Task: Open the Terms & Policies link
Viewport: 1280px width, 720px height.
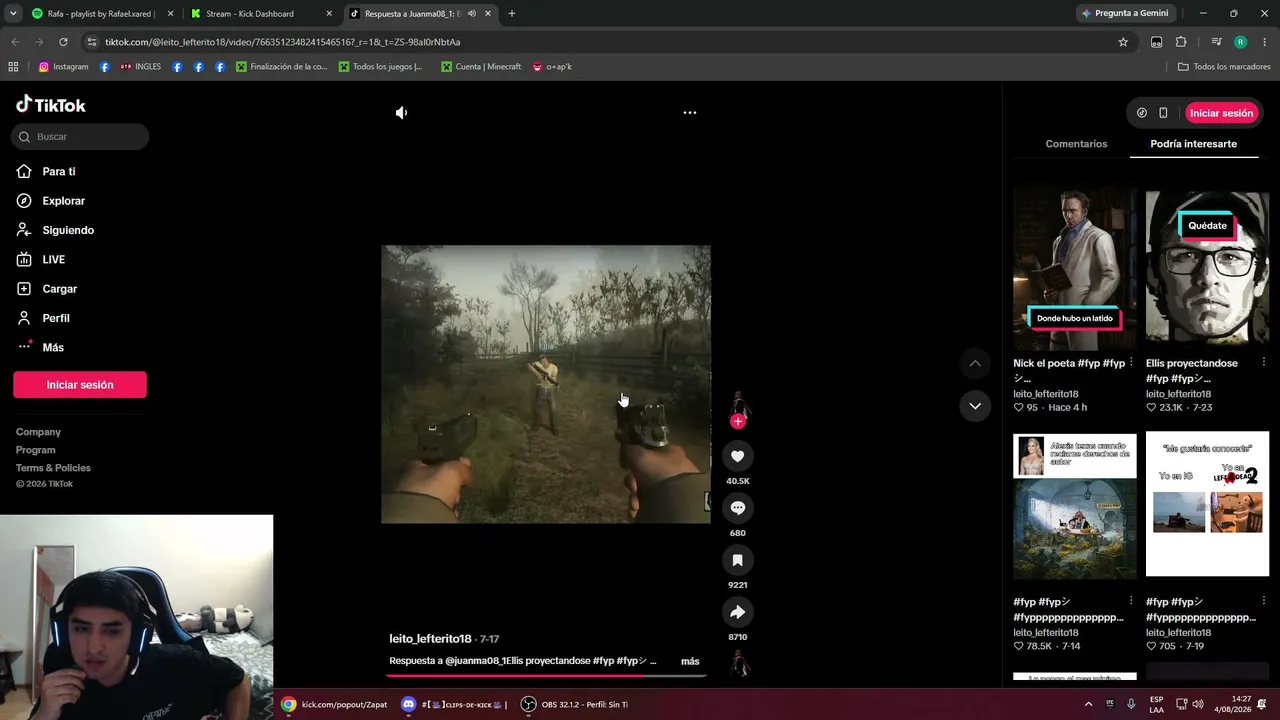Action: pyautogui.click(x=53, y=468)
